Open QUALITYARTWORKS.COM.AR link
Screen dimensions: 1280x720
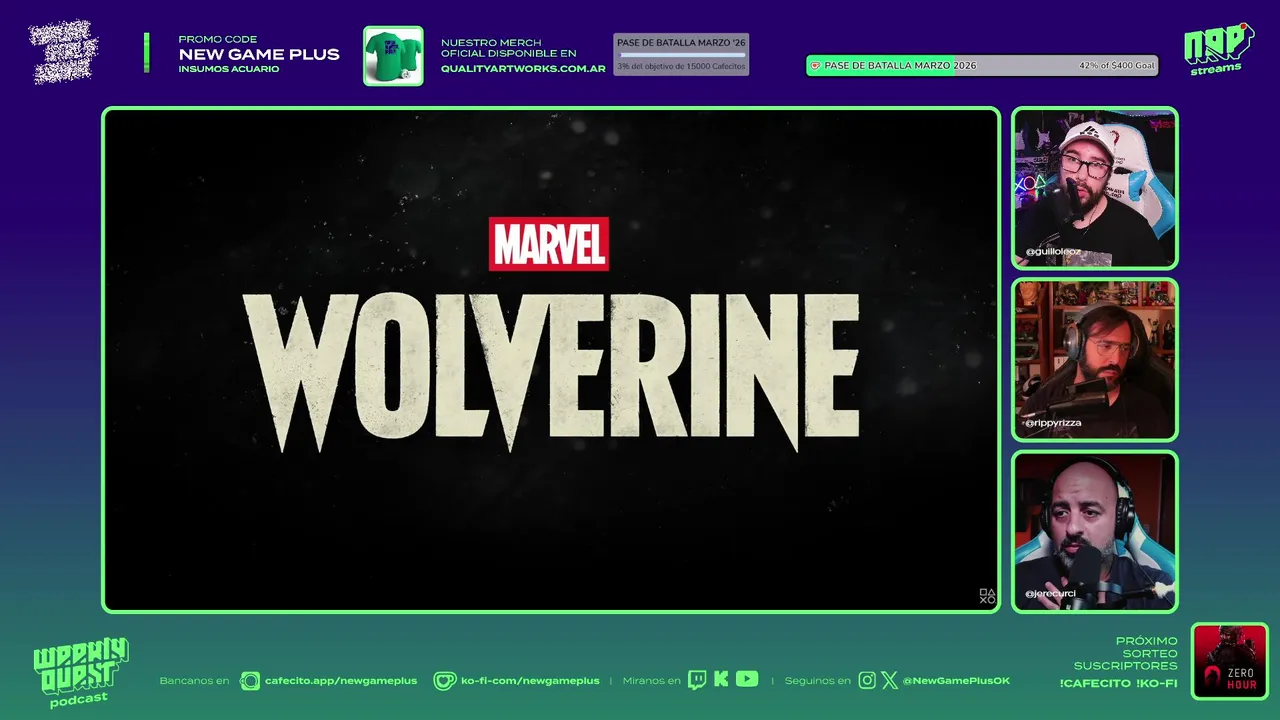[523, 69]
